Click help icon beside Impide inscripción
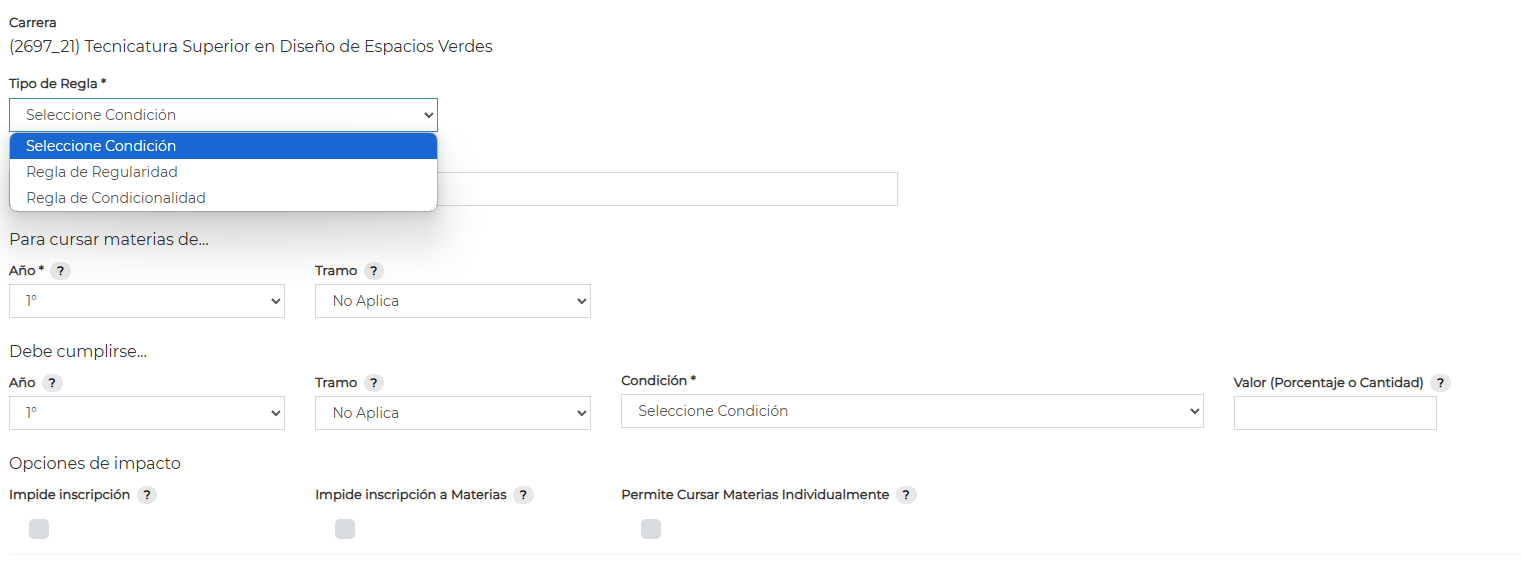Screen dimensions: 1521x568 pyautogui.click(x=147, y=495)
